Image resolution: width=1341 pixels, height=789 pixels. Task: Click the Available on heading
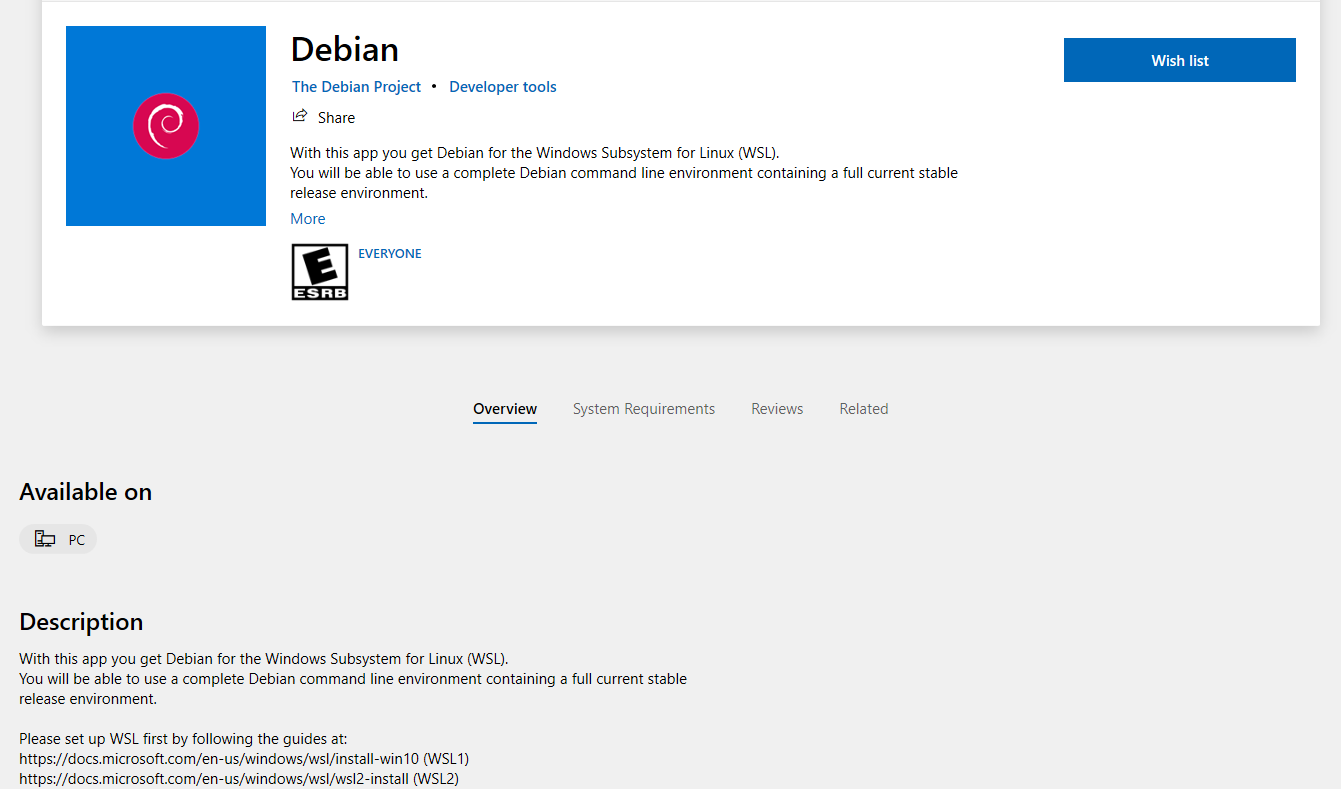85,492
